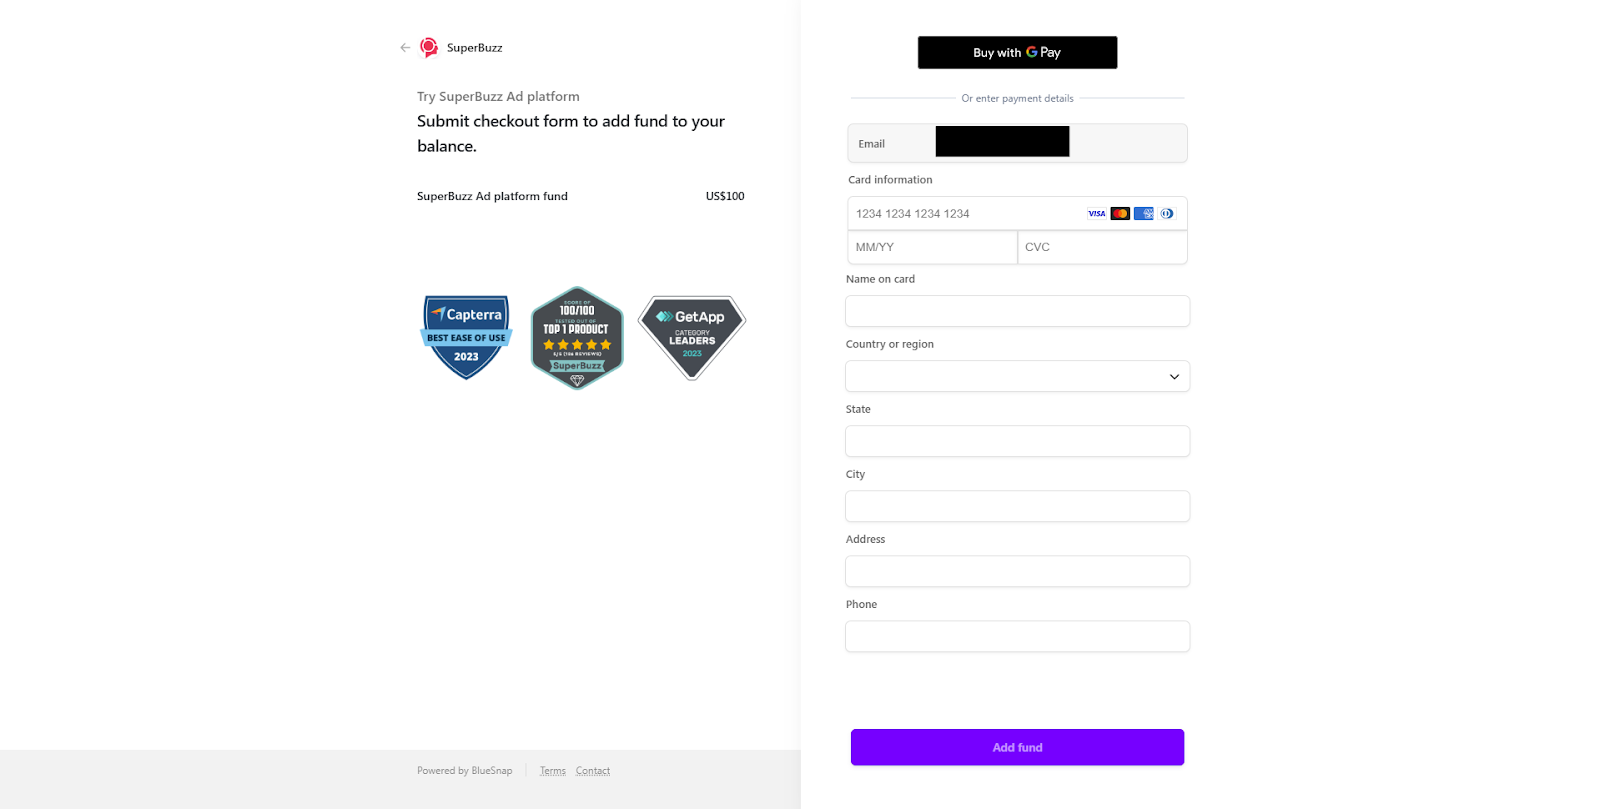Click the Top 1 Product 100/100 badge
This screenshot has height=809, width=1600.
(577, 338)
